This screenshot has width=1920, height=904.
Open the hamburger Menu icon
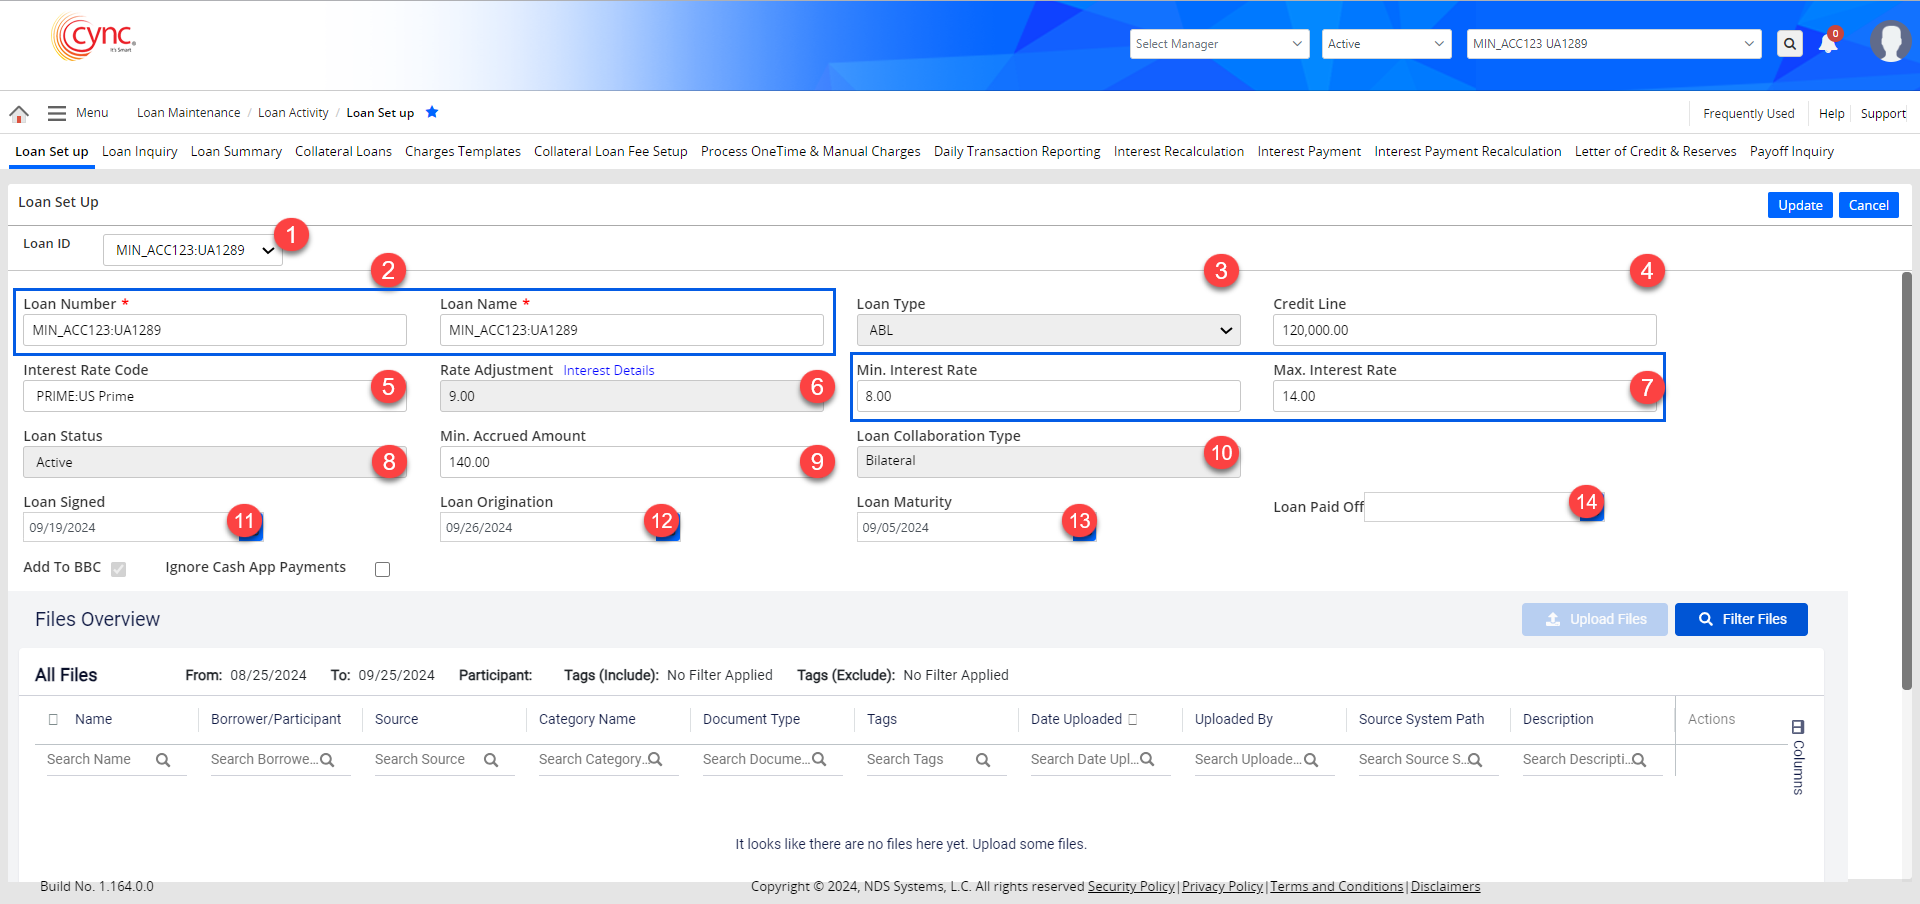tap(57, 114)
